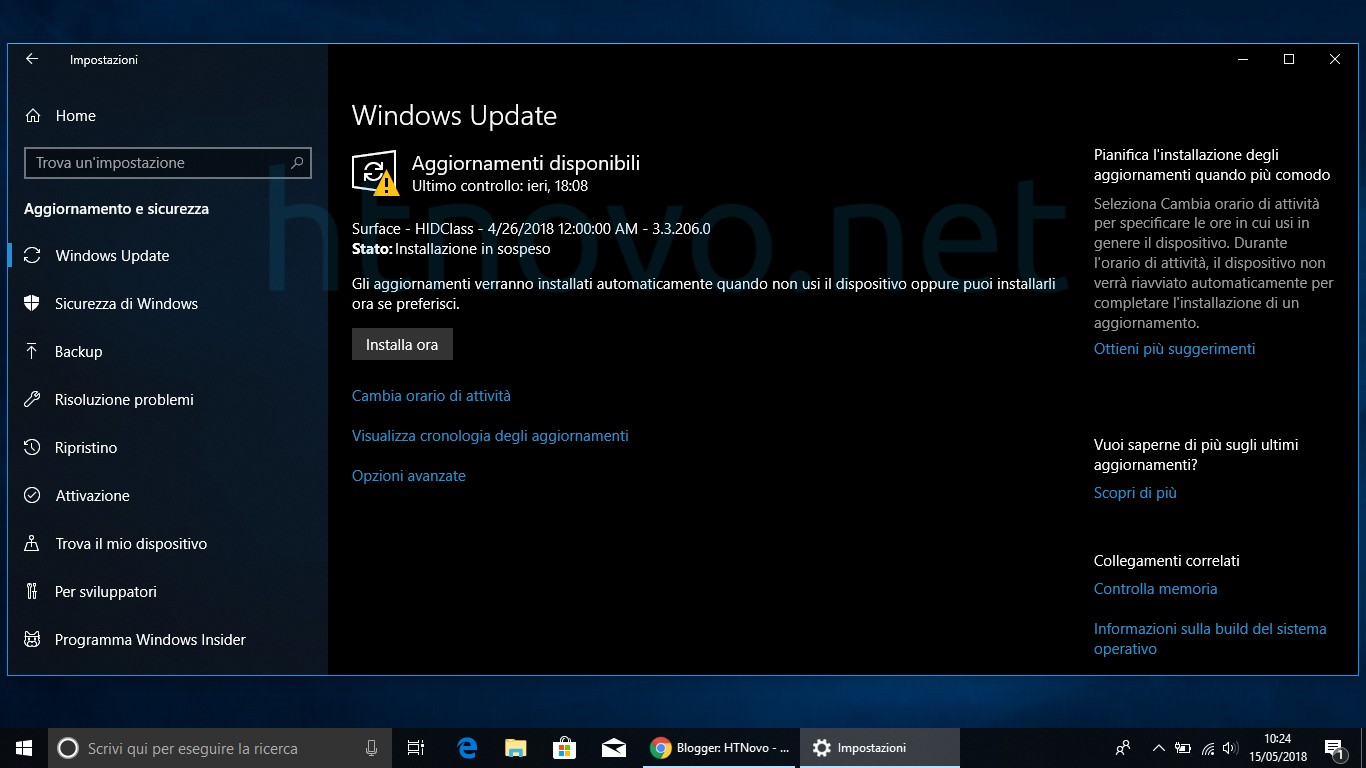Image resolution: width=1366 pixels, height=768 pixels.
Task: Focus 'Scrivi qui per eseguire la ricerca' box
Action: (x=220, y=748)
